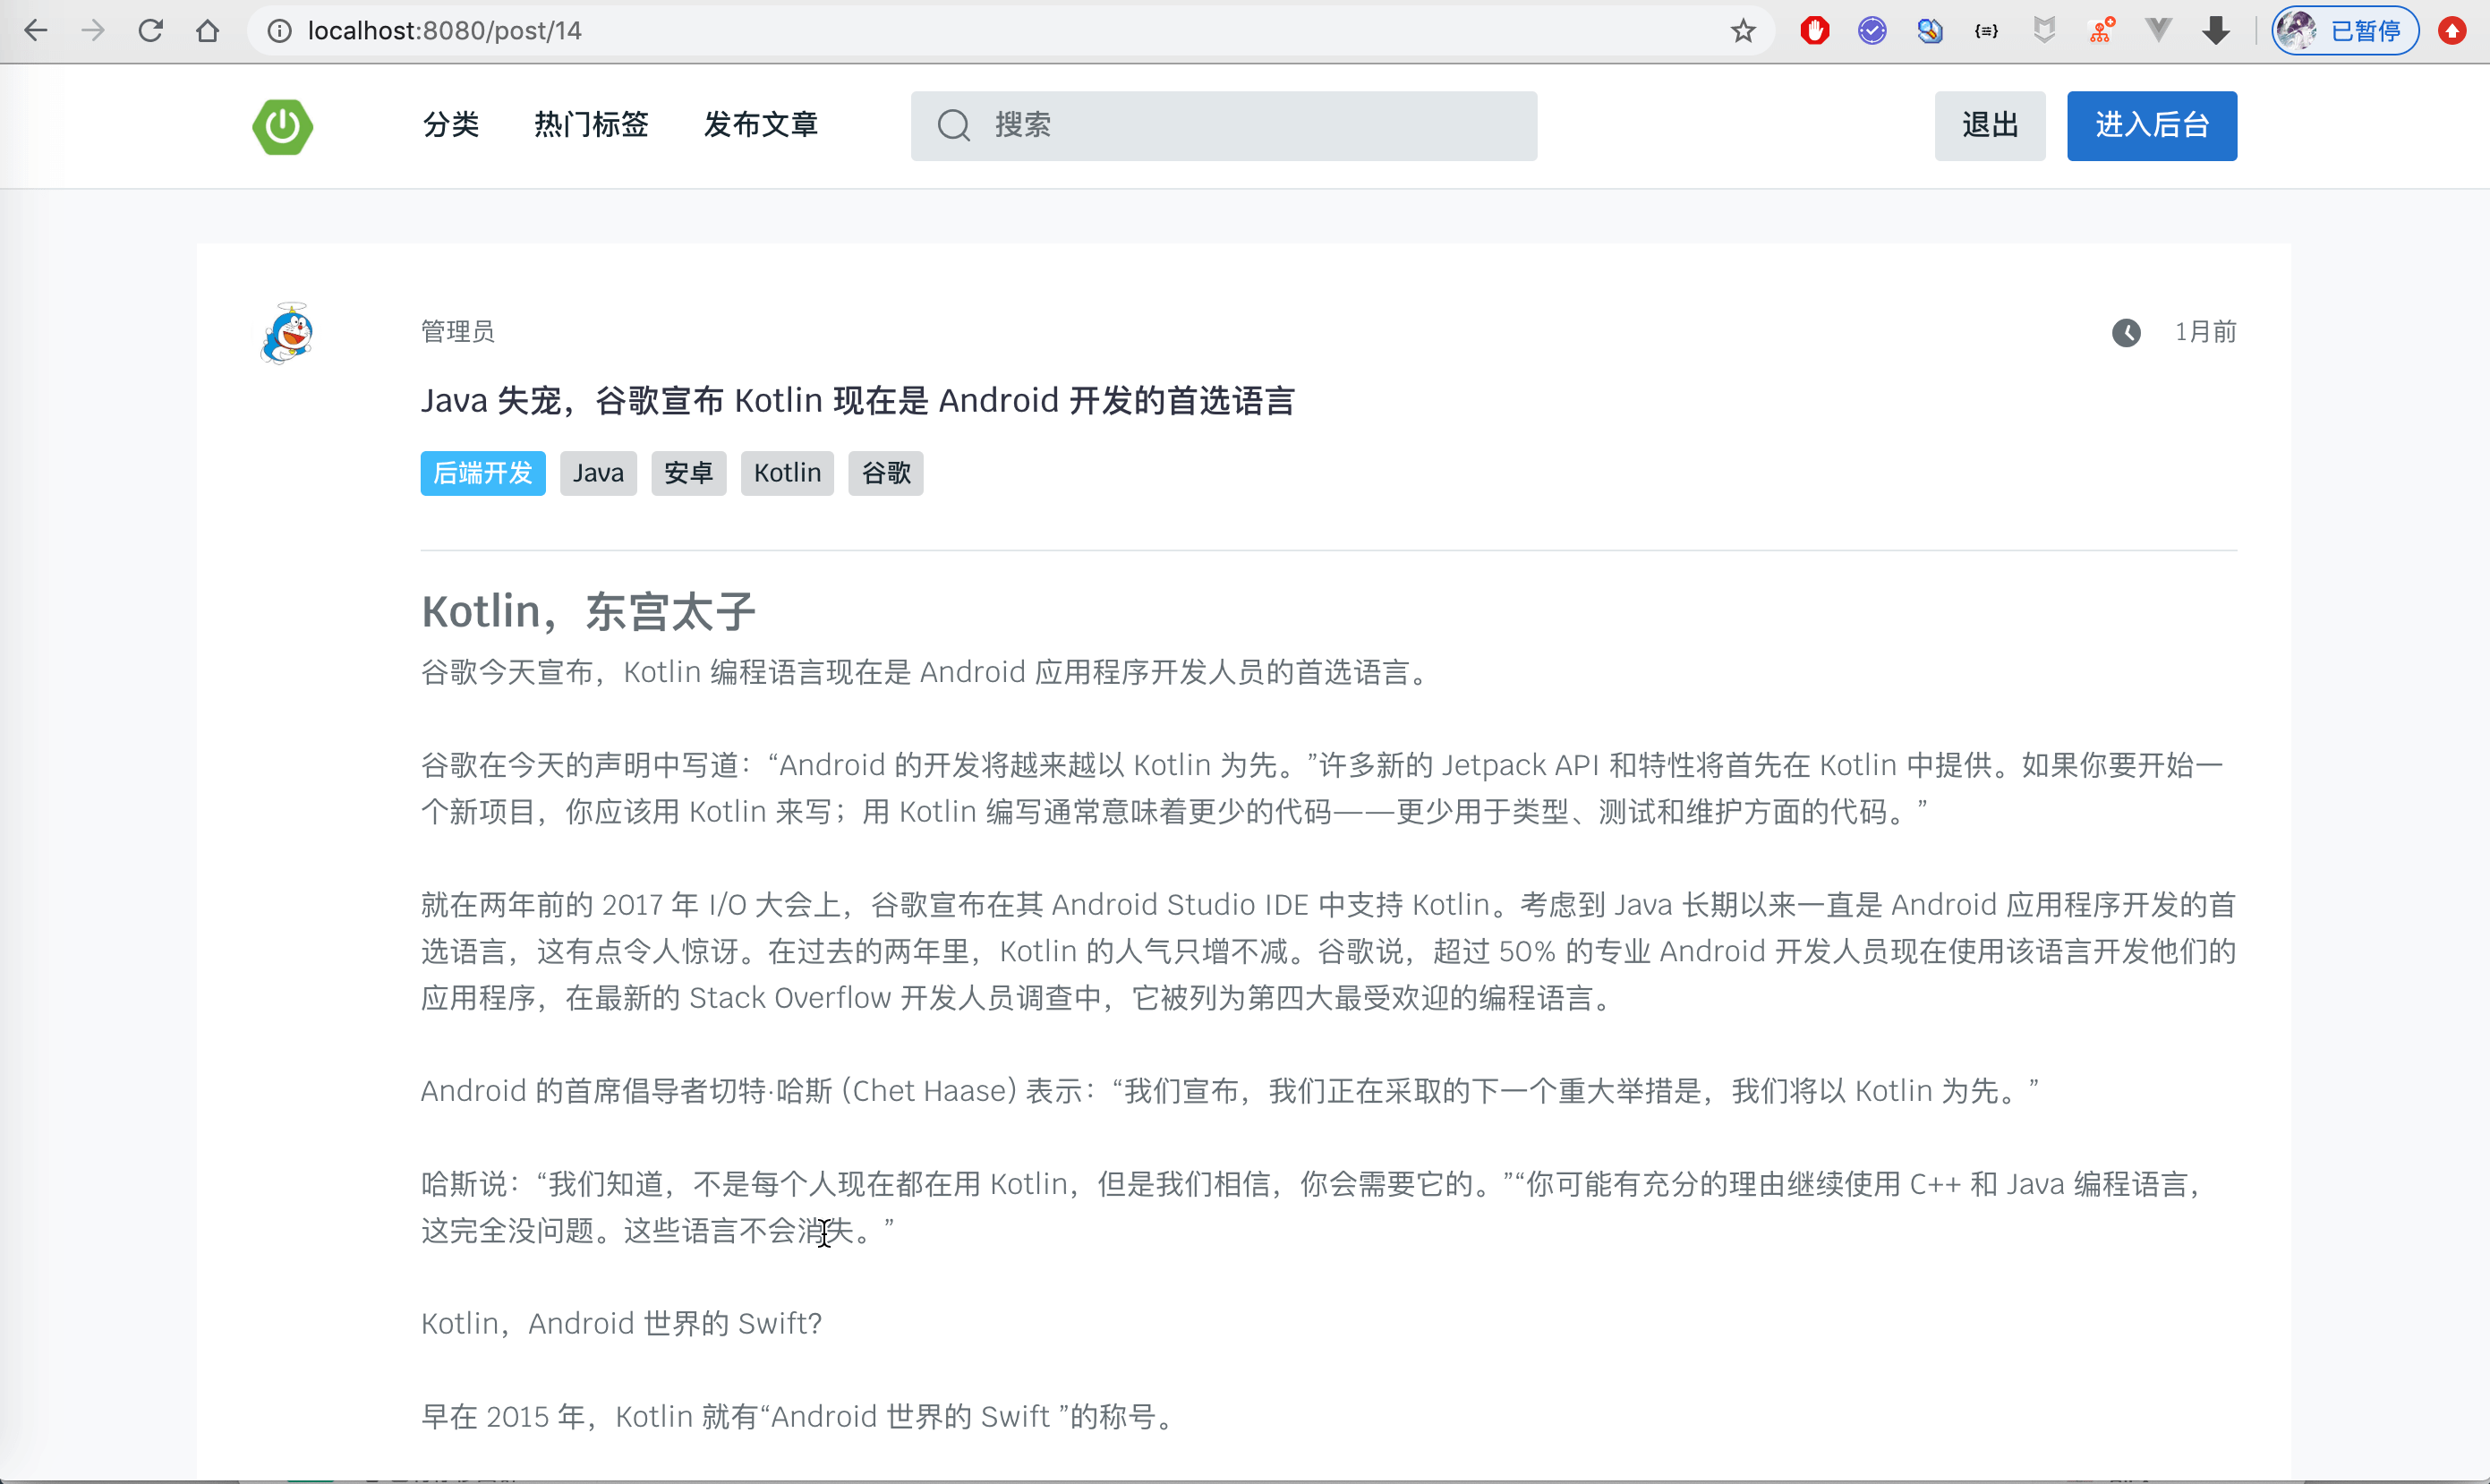Image resolution: width=2490 pixels, height=1484 pixels.
Task: Click the browser back arrow
Action: (36, 31)
